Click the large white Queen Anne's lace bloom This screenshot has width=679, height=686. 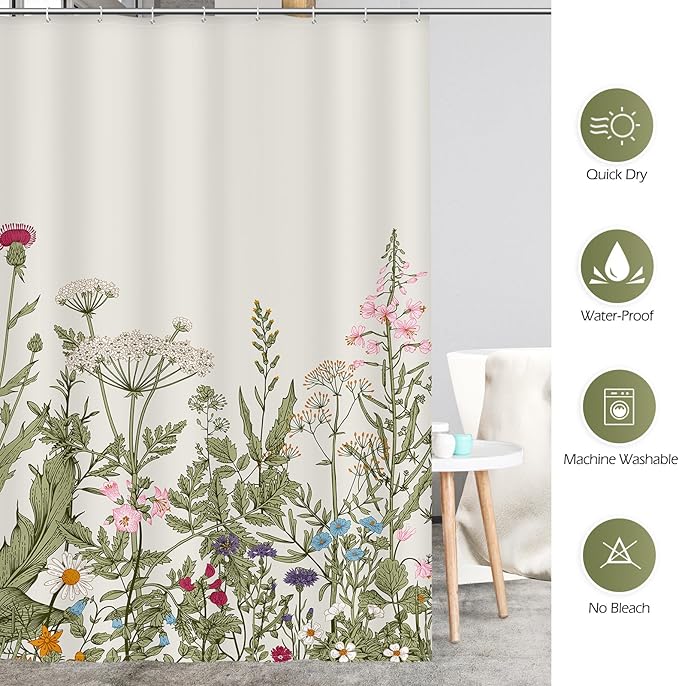[x=140, y=351]
